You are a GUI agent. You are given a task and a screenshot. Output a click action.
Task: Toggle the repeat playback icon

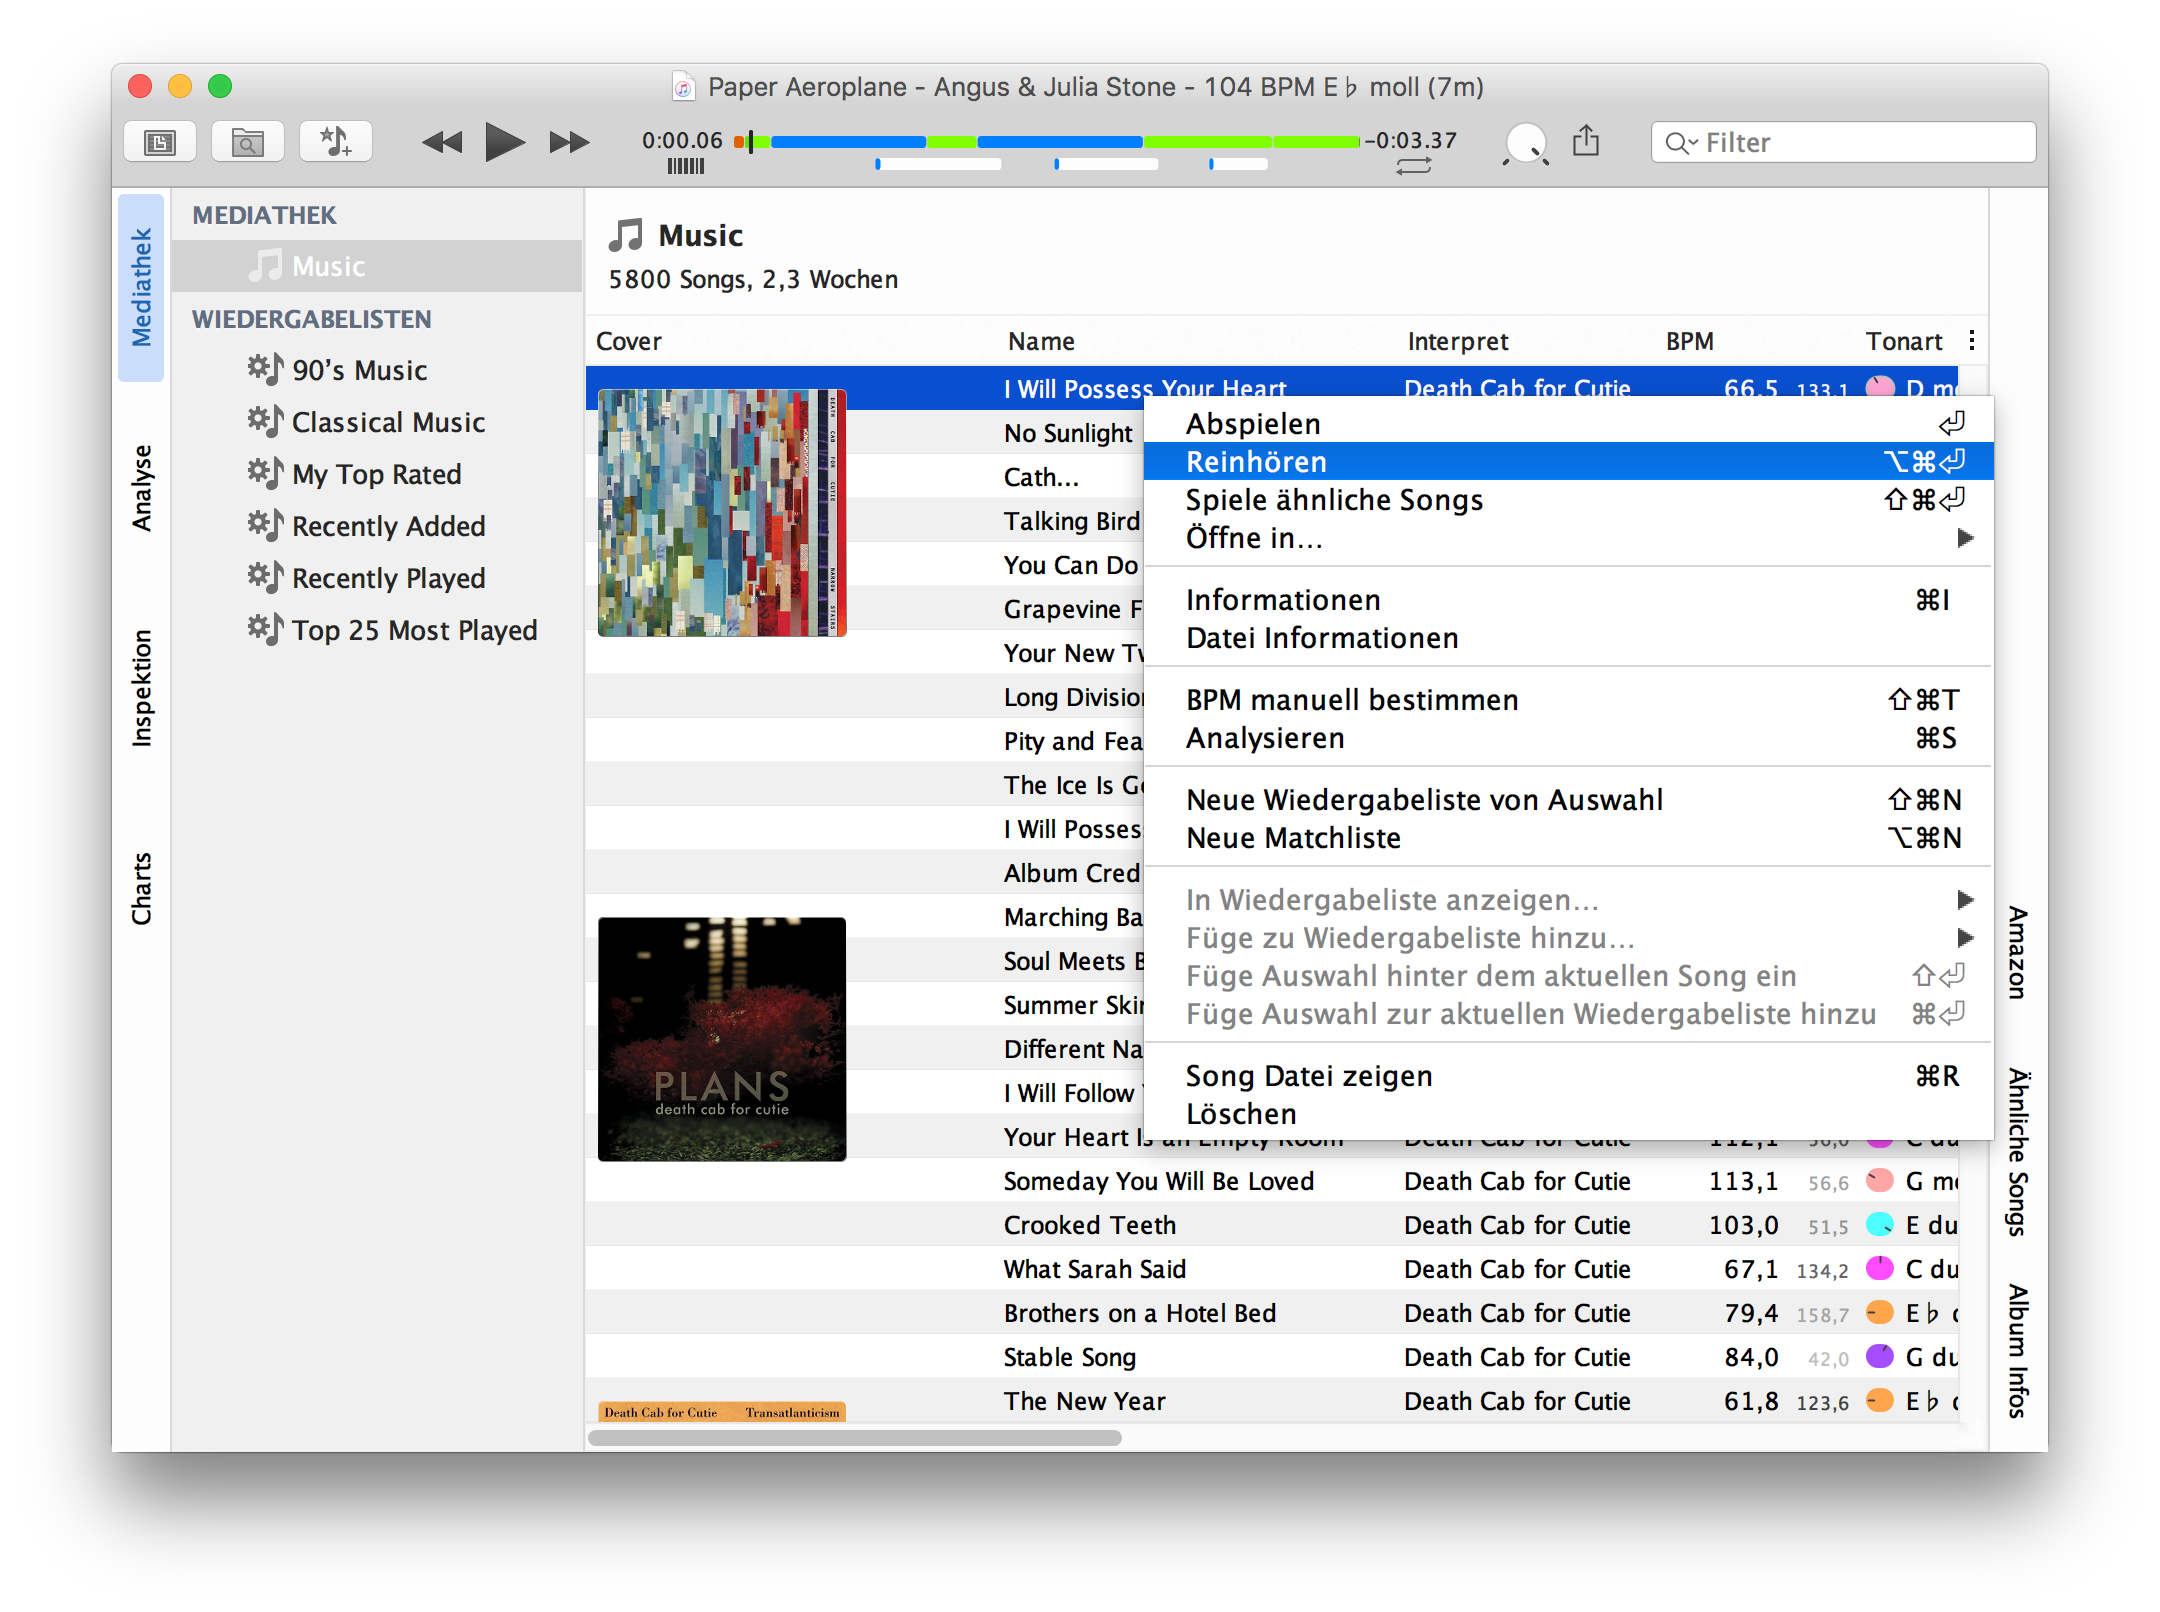tap(1413, 167)
